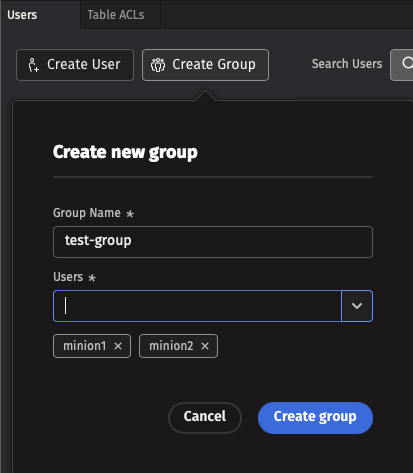Click the Create Group button label

coord(214,64)
